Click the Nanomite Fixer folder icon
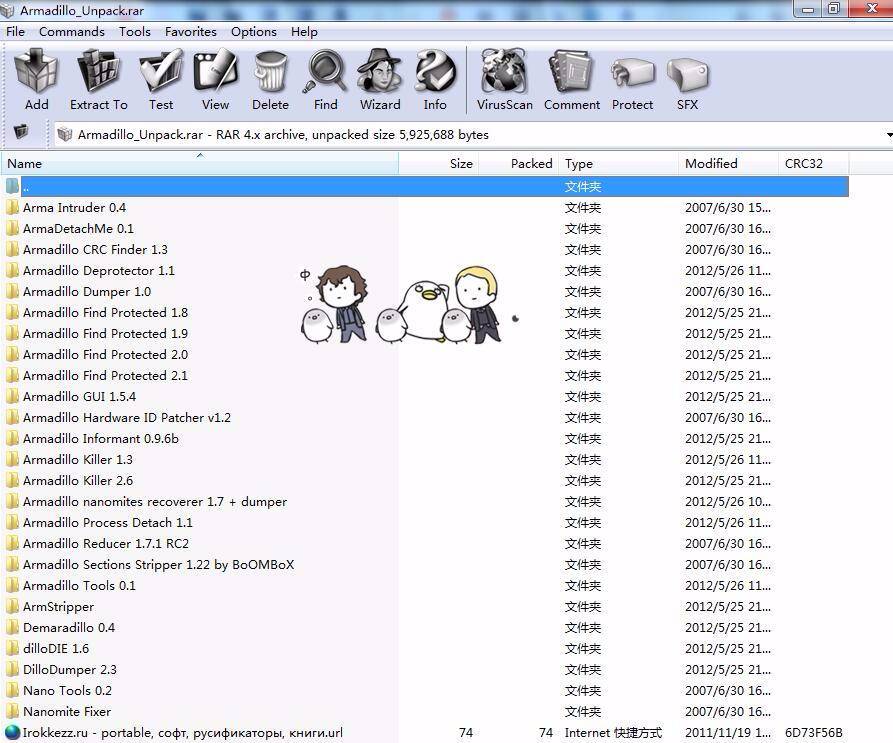 [13, 711]
